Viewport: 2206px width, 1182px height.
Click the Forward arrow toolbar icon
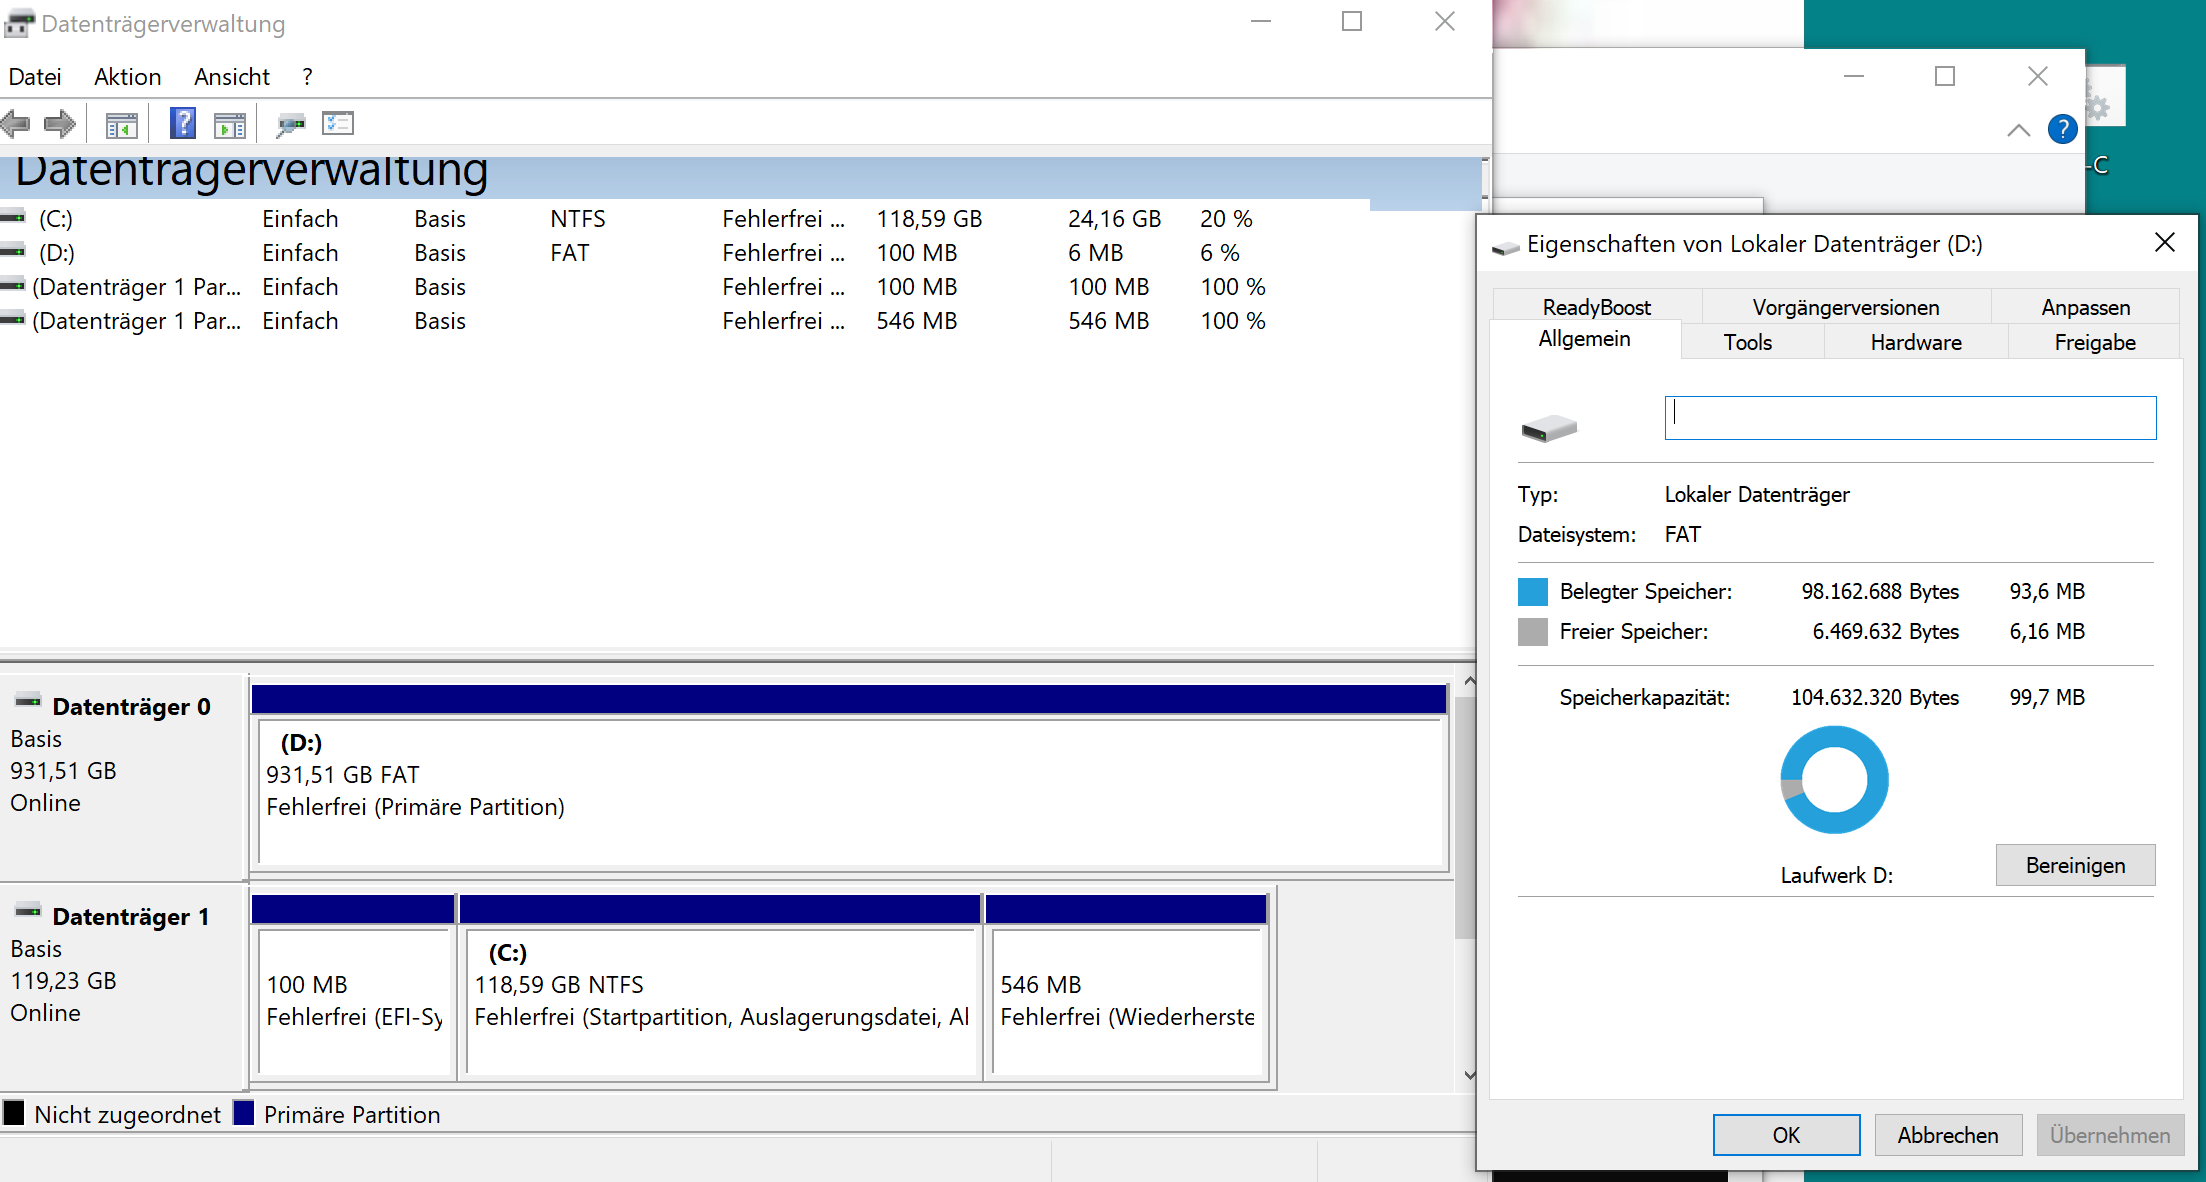pyautogui.click(x=60, y=124)
